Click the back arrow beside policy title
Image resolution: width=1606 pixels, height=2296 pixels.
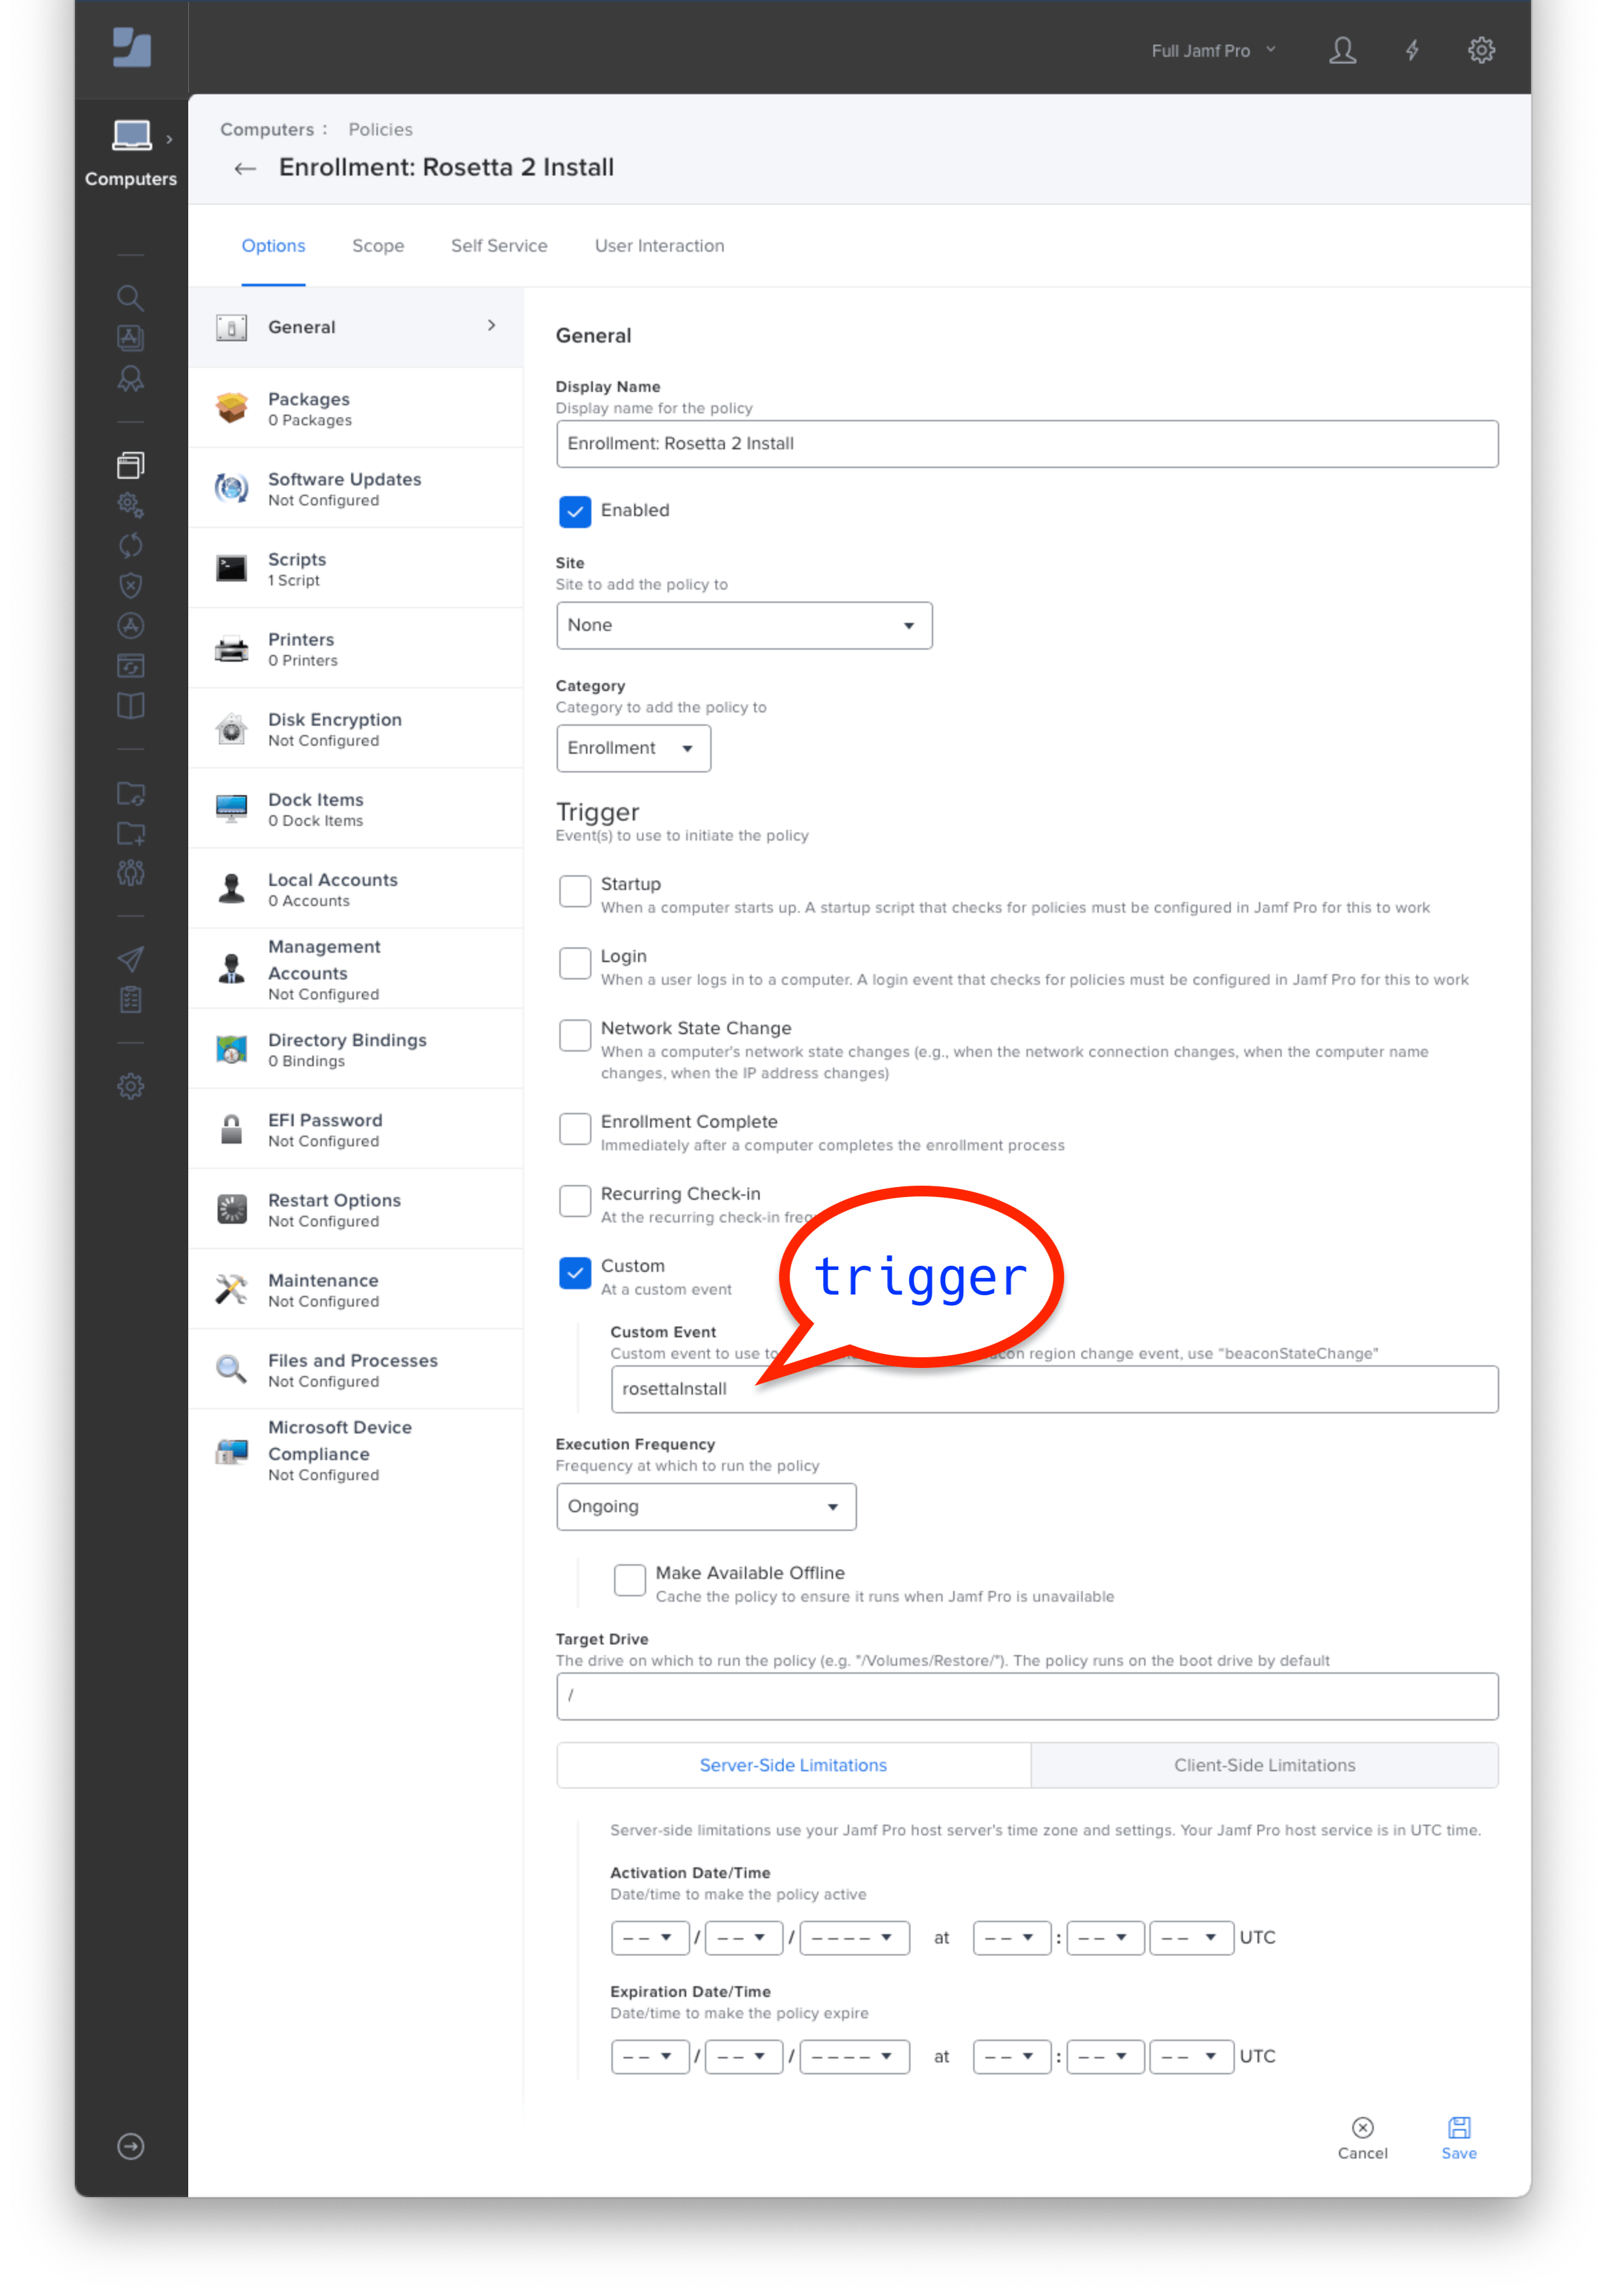(x=245, y=169)
